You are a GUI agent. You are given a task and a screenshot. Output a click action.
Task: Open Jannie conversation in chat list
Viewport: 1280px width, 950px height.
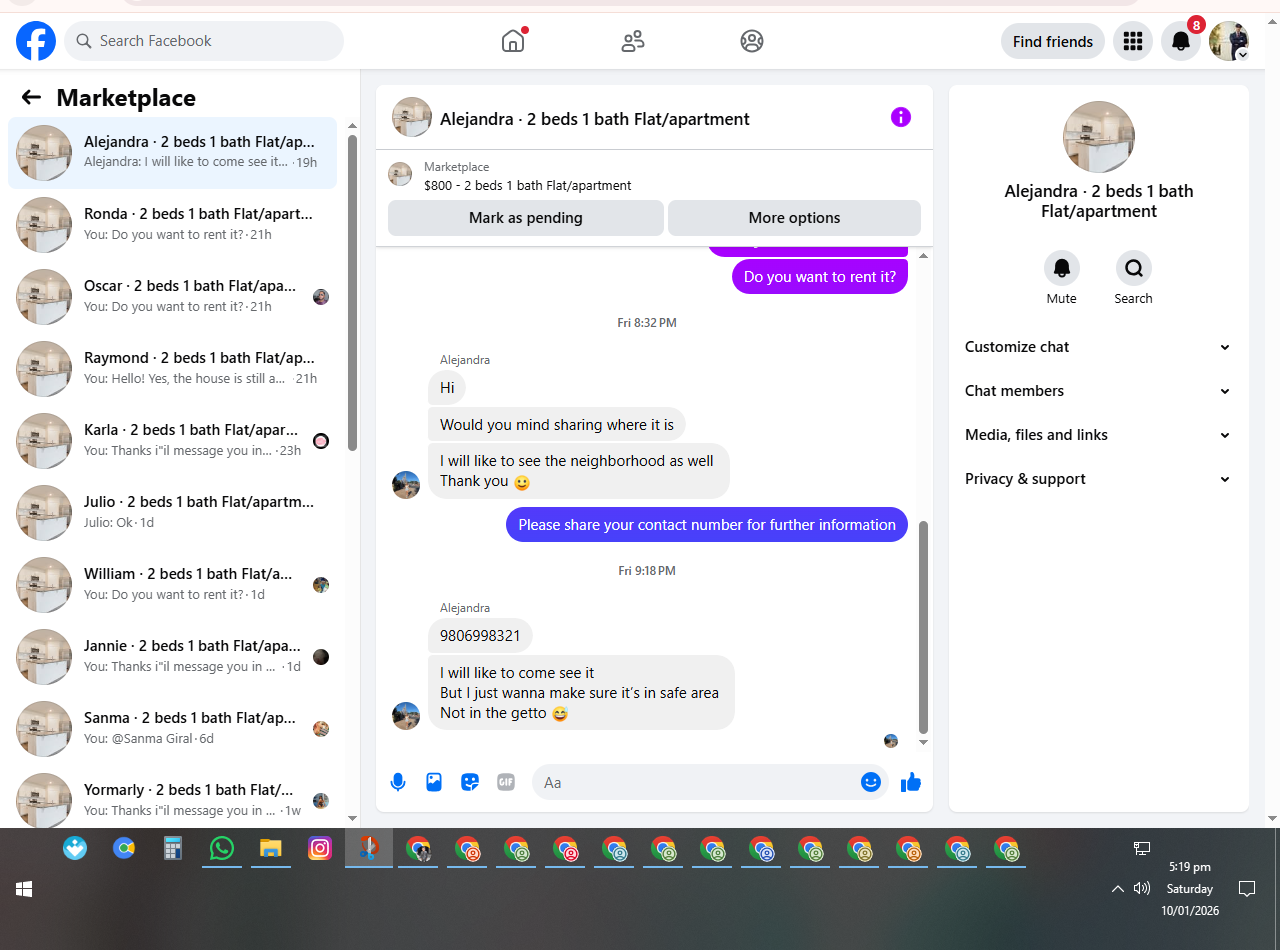point(172,656)
